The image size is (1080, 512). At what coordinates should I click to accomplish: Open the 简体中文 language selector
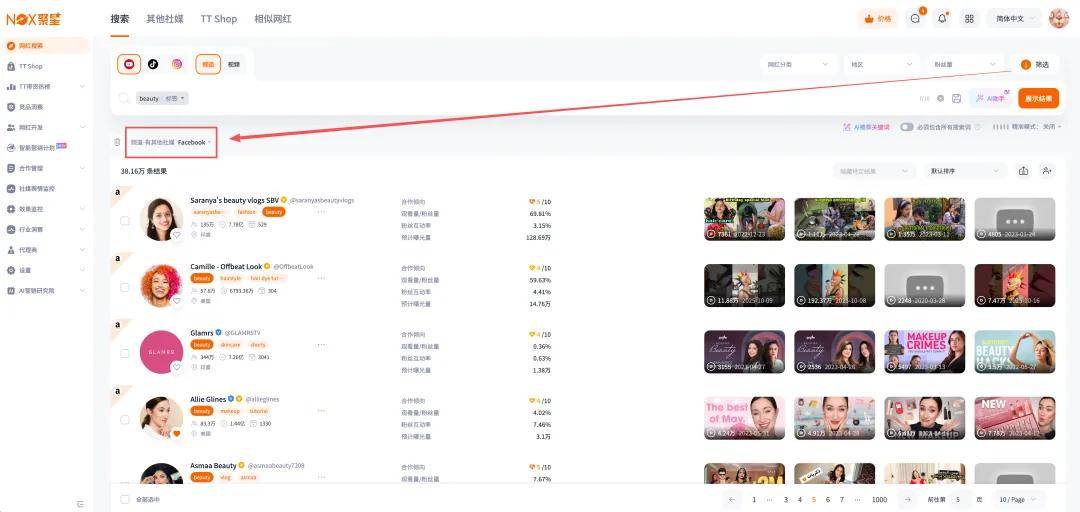click(x=1013, y=19)
